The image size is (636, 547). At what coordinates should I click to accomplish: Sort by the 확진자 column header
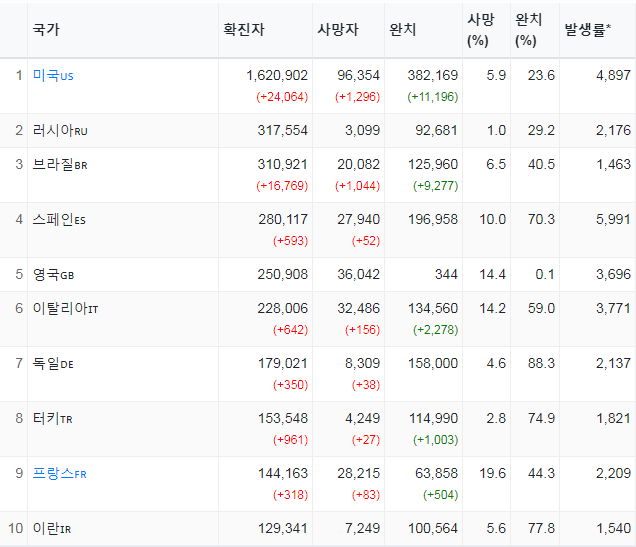[244, 29]
